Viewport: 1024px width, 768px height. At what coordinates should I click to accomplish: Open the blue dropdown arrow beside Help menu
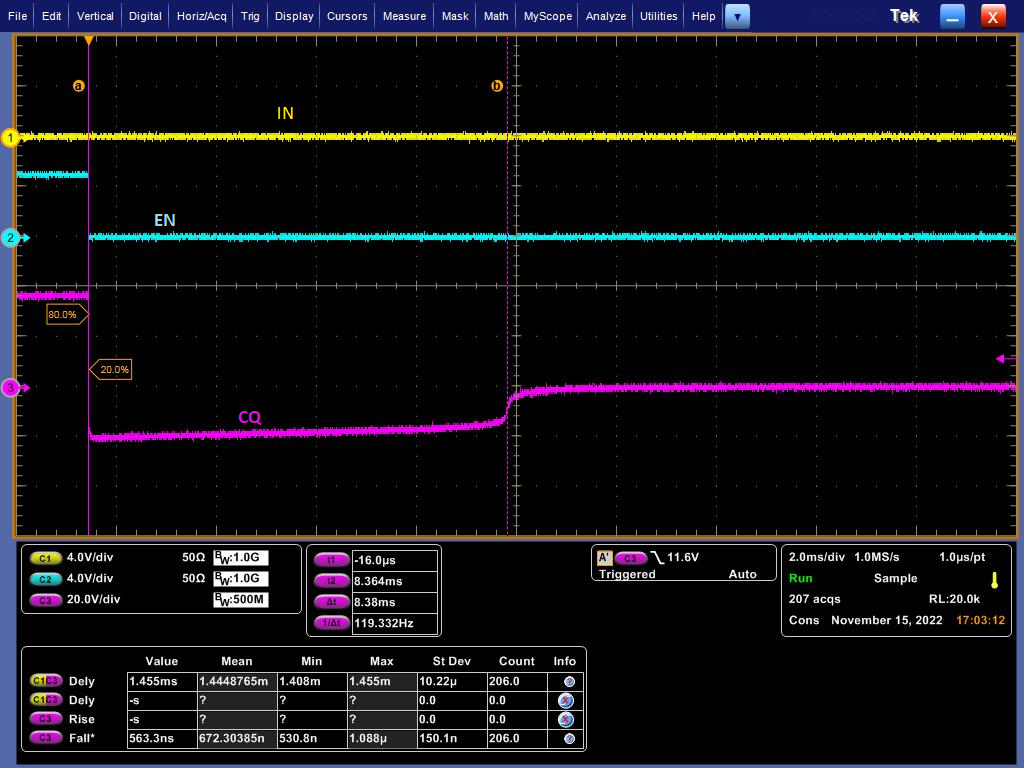738,16
